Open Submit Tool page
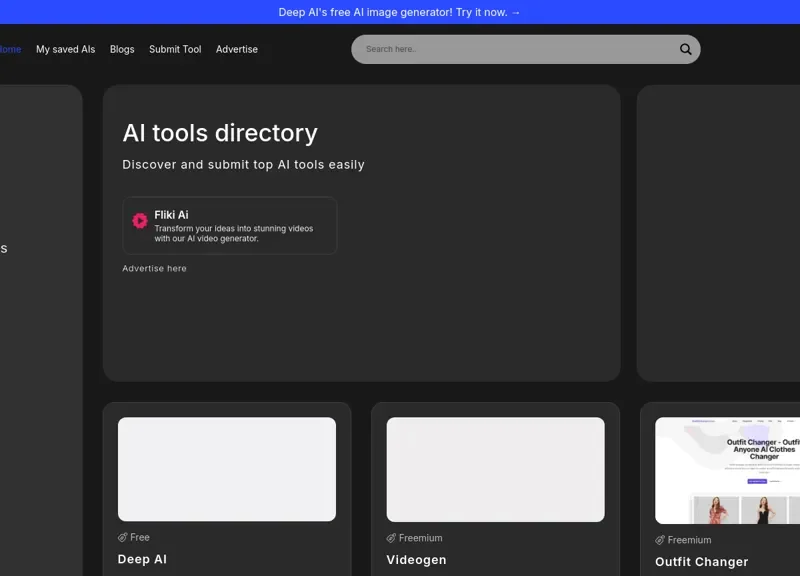 175,49
